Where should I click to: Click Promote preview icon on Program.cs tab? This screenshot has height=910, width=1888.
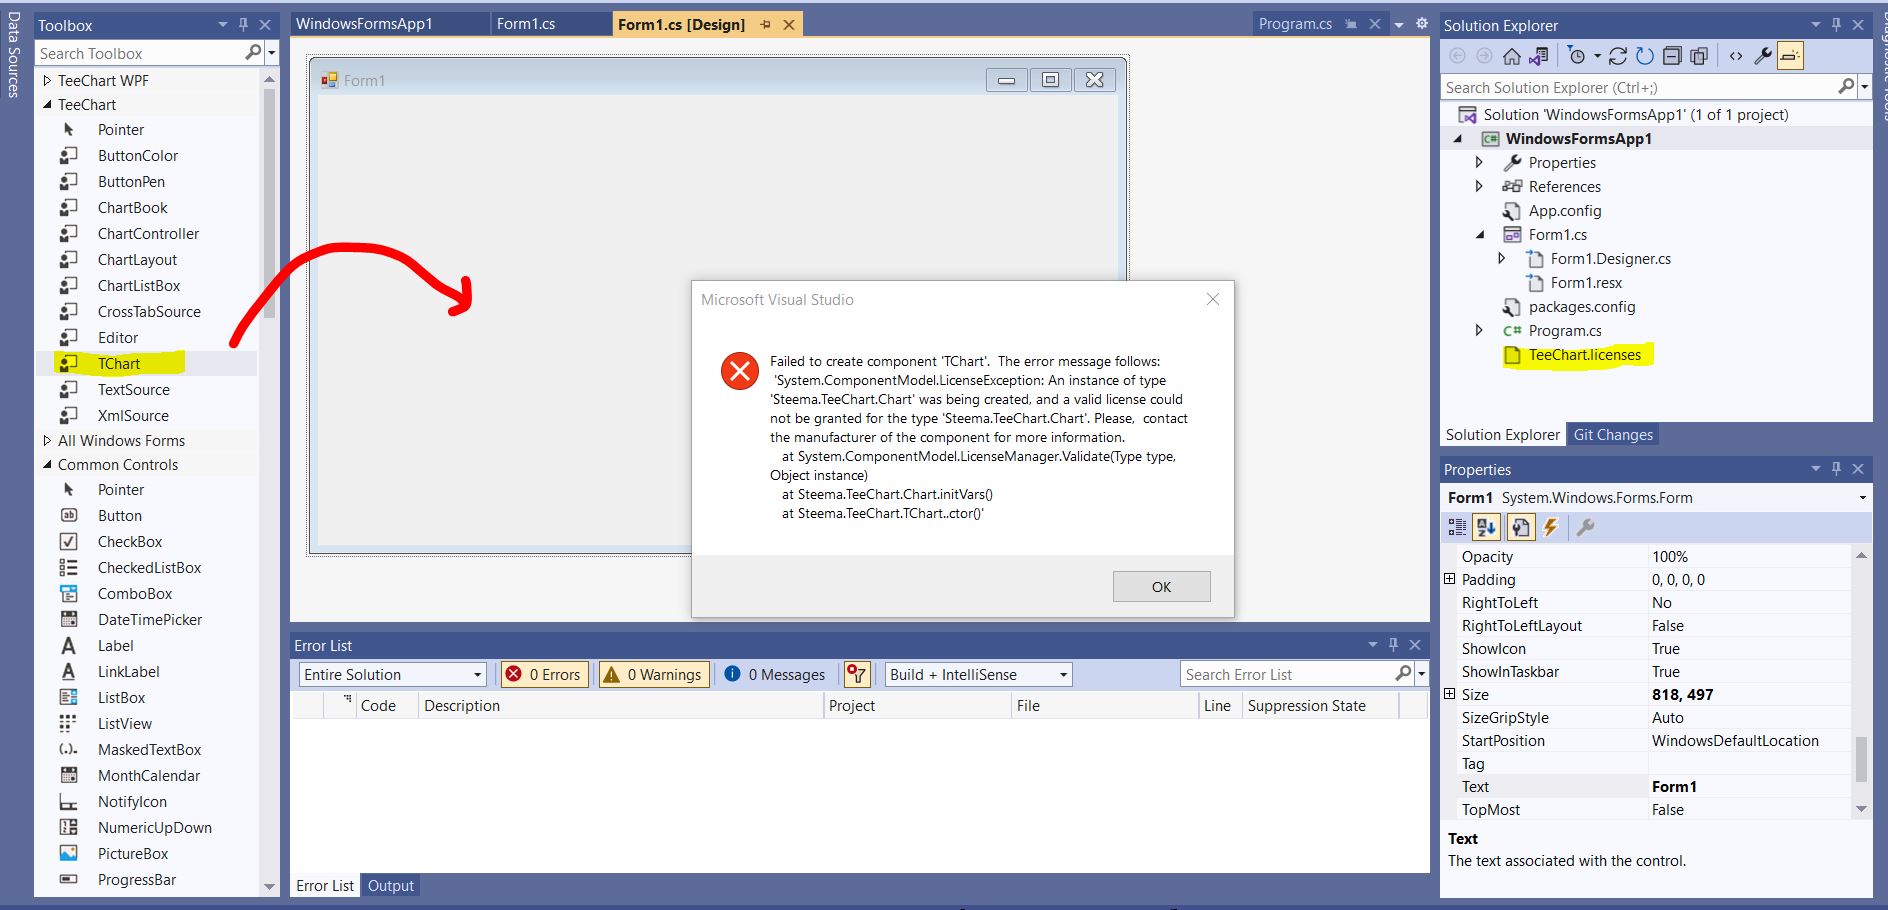tap(1351, 24)
